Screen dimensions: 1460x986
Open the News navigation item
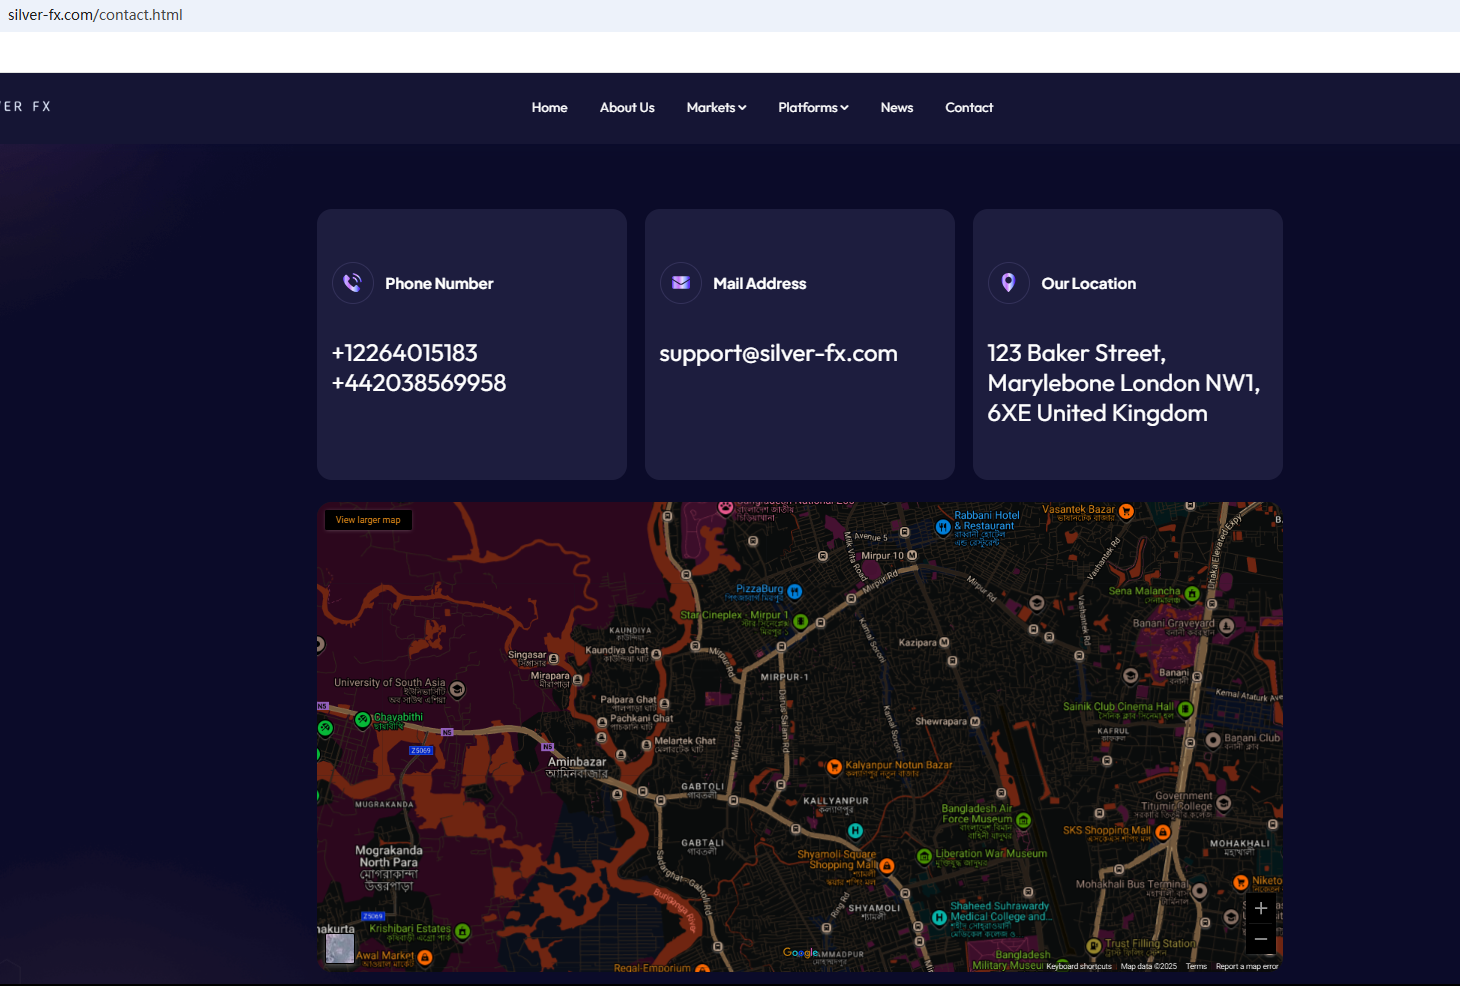[897, 108]
